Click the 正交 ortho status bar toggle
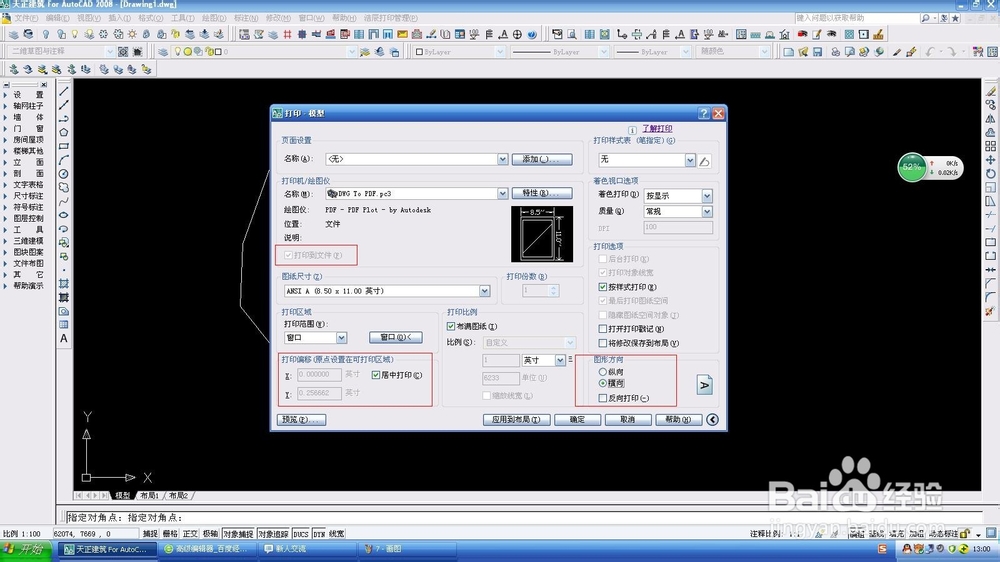 [190, 533]
